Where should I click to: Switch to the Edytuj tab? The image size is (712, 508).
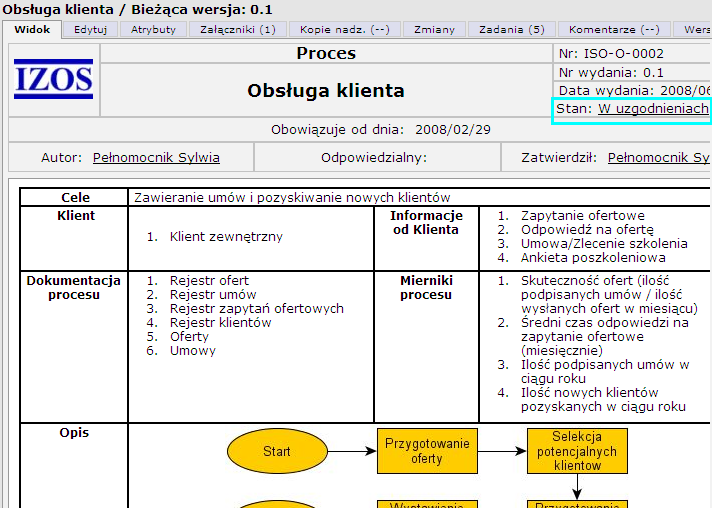(90, 30)
